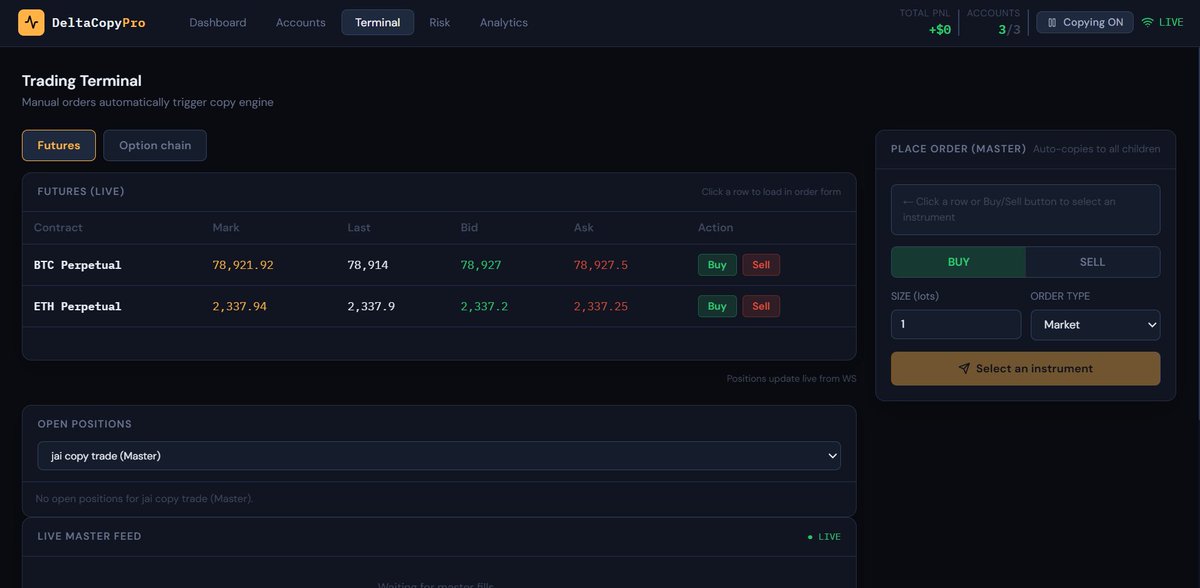Click the Mark column header
The width and height of the screenshot is (1200, 588).
(226, 227)
